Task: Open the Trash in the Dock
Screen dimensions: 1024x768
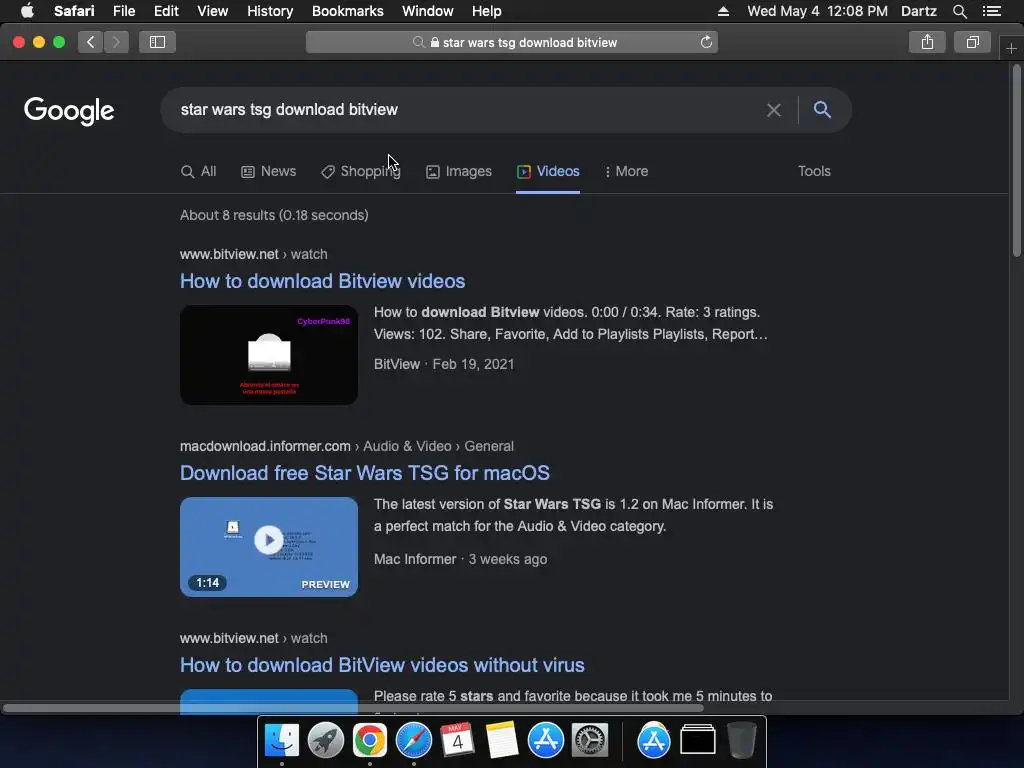Action: tap(741, 740)
